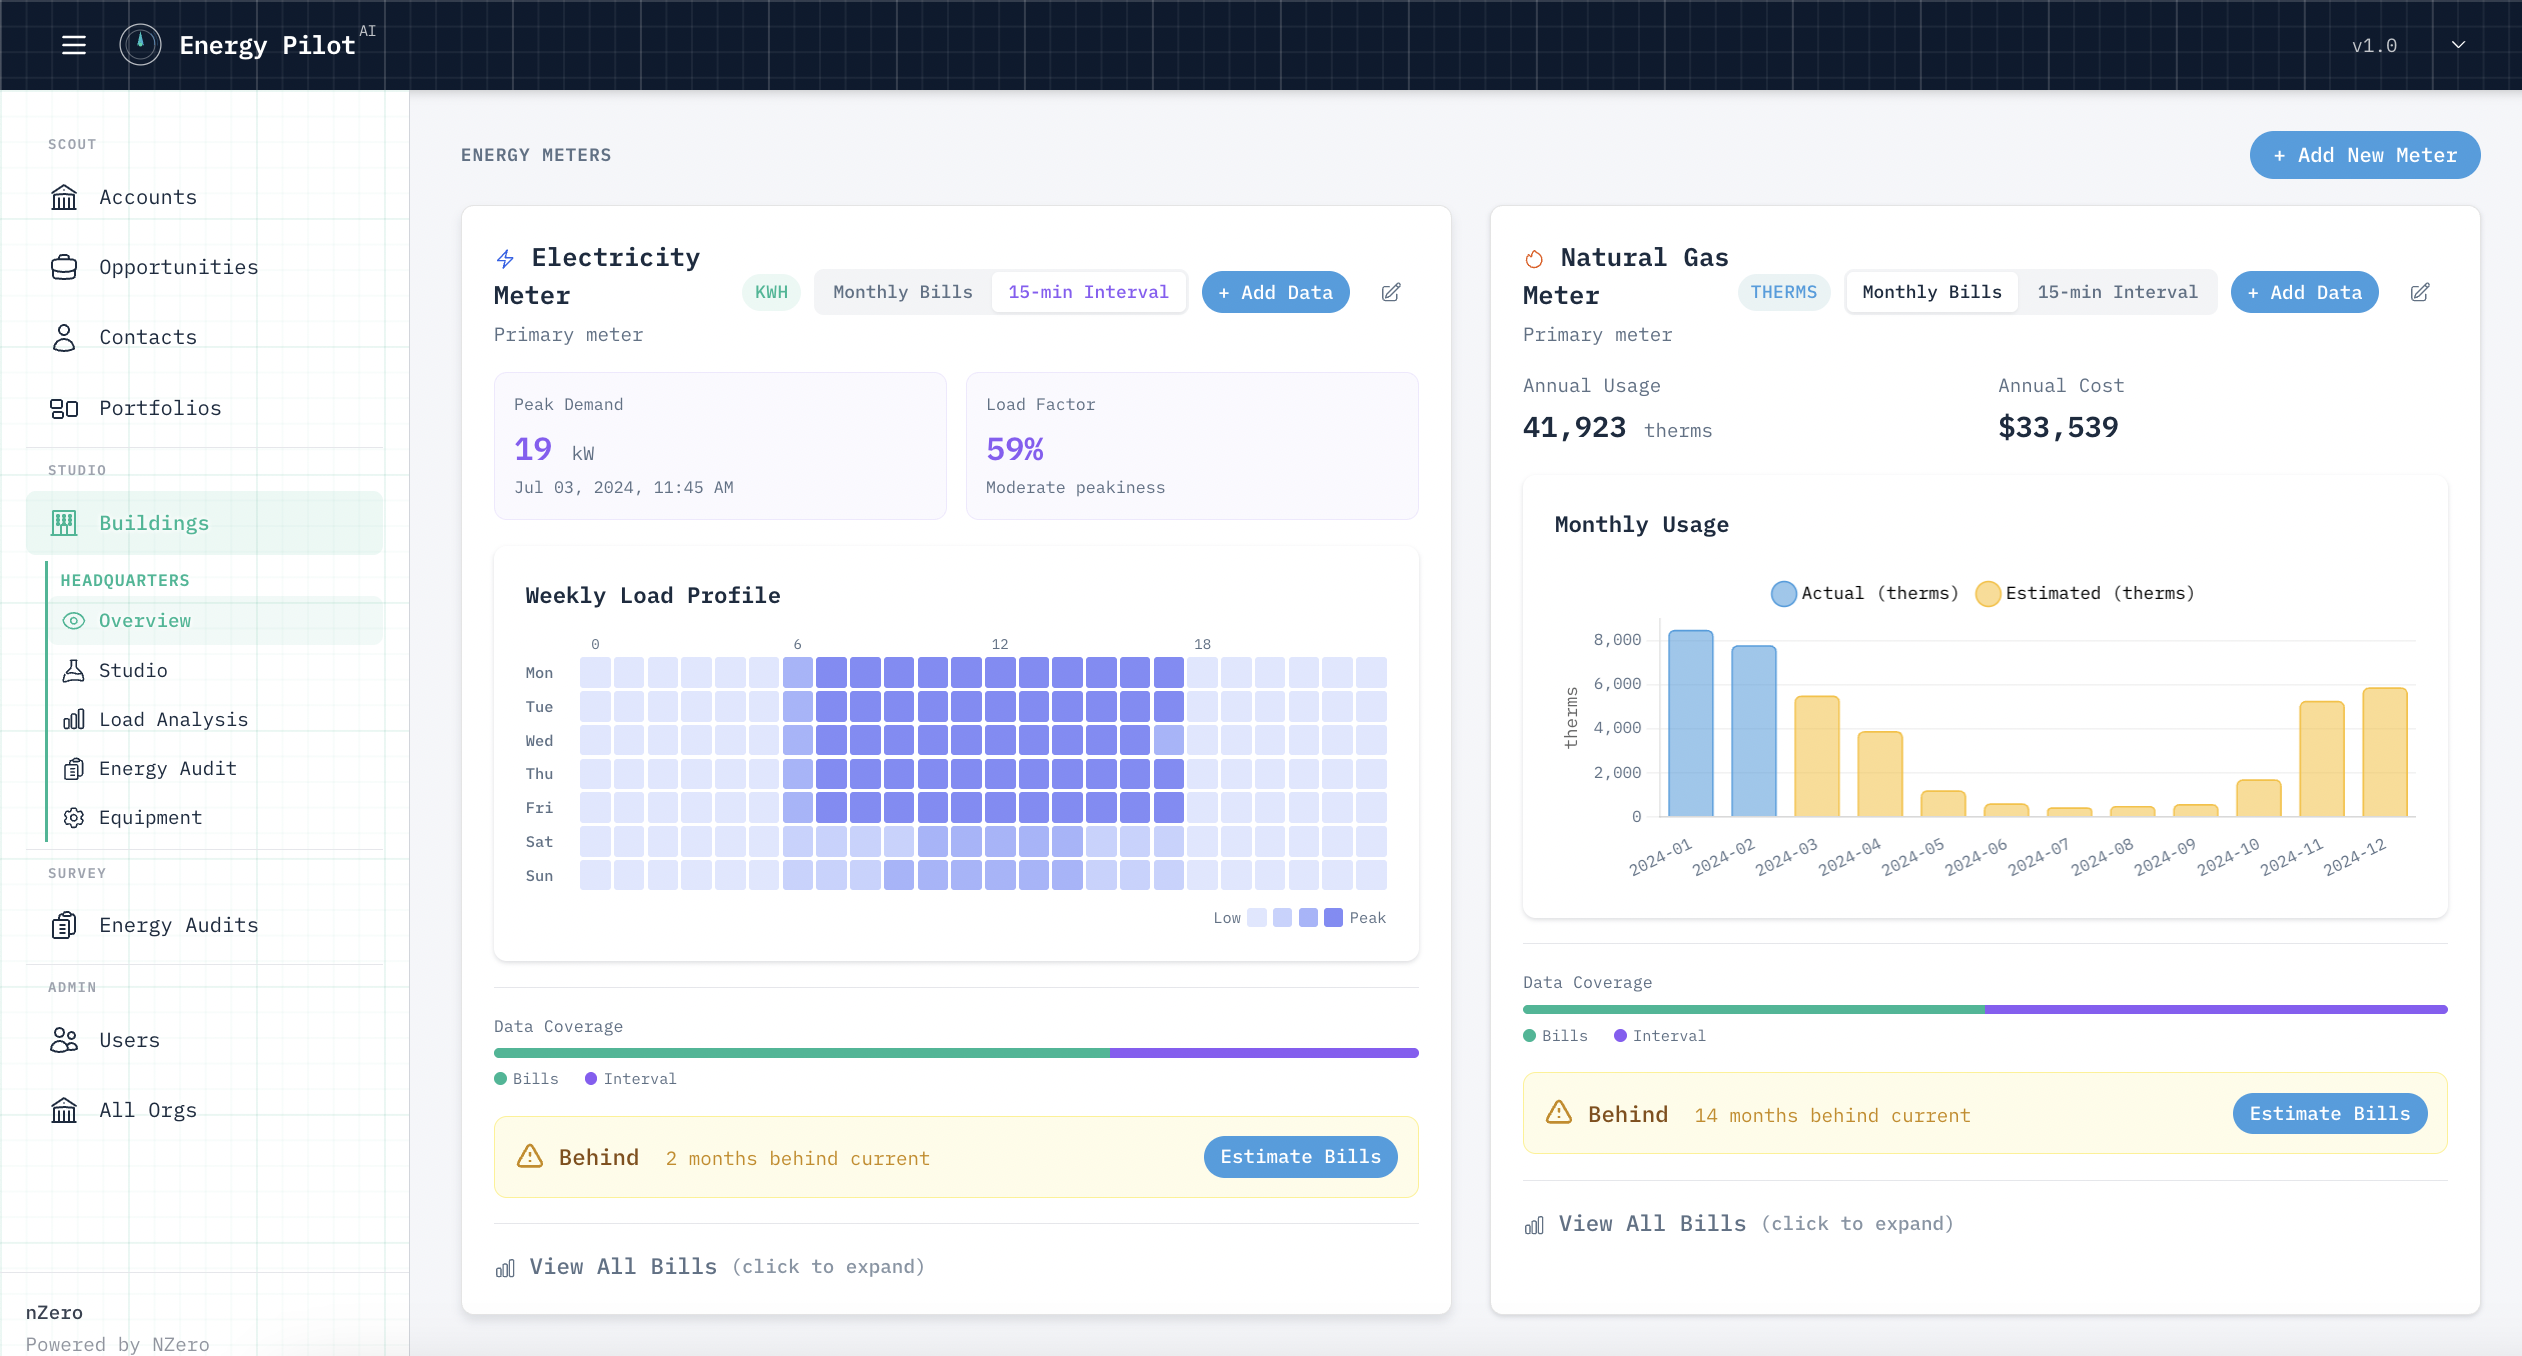
Task: Click the edit pencil on the Electricity Meter
Action: [1391, 292]
